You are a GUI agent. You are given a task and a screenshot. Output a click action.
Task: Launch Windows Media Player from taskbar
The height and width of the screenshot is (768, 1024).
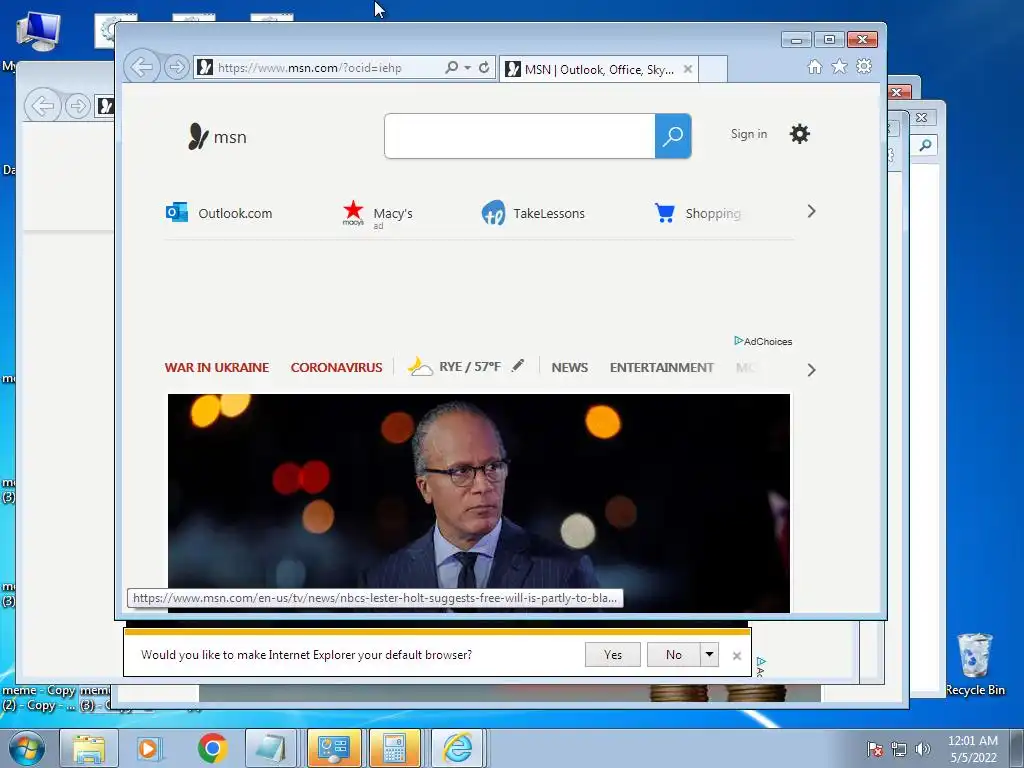148,748
